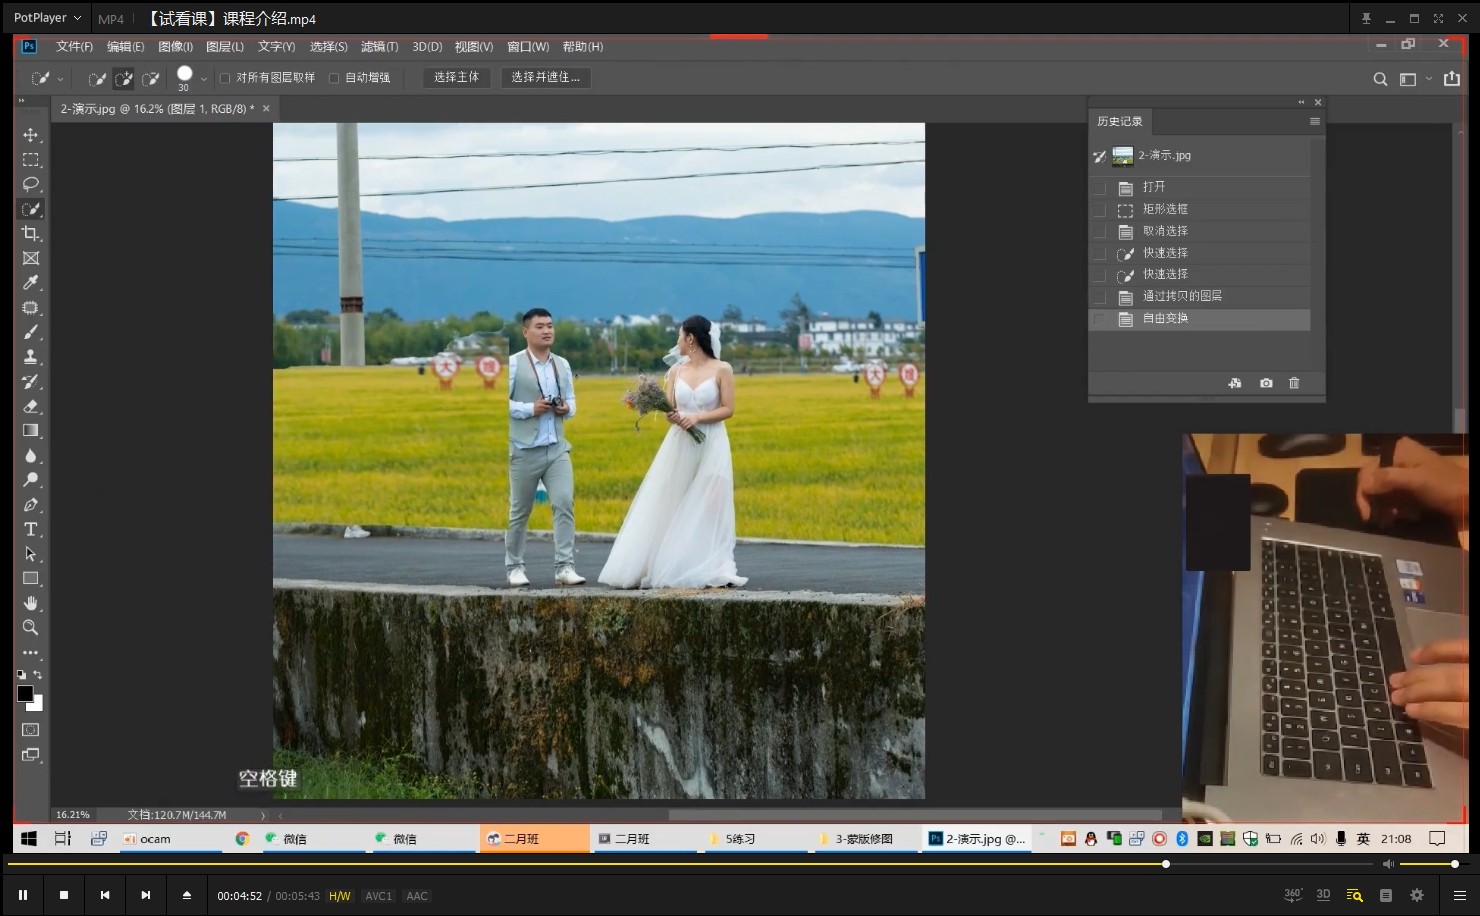Open the 文件(F) menu
The height and width of the screenshot is (916, 1480).
tap(74, 47)
